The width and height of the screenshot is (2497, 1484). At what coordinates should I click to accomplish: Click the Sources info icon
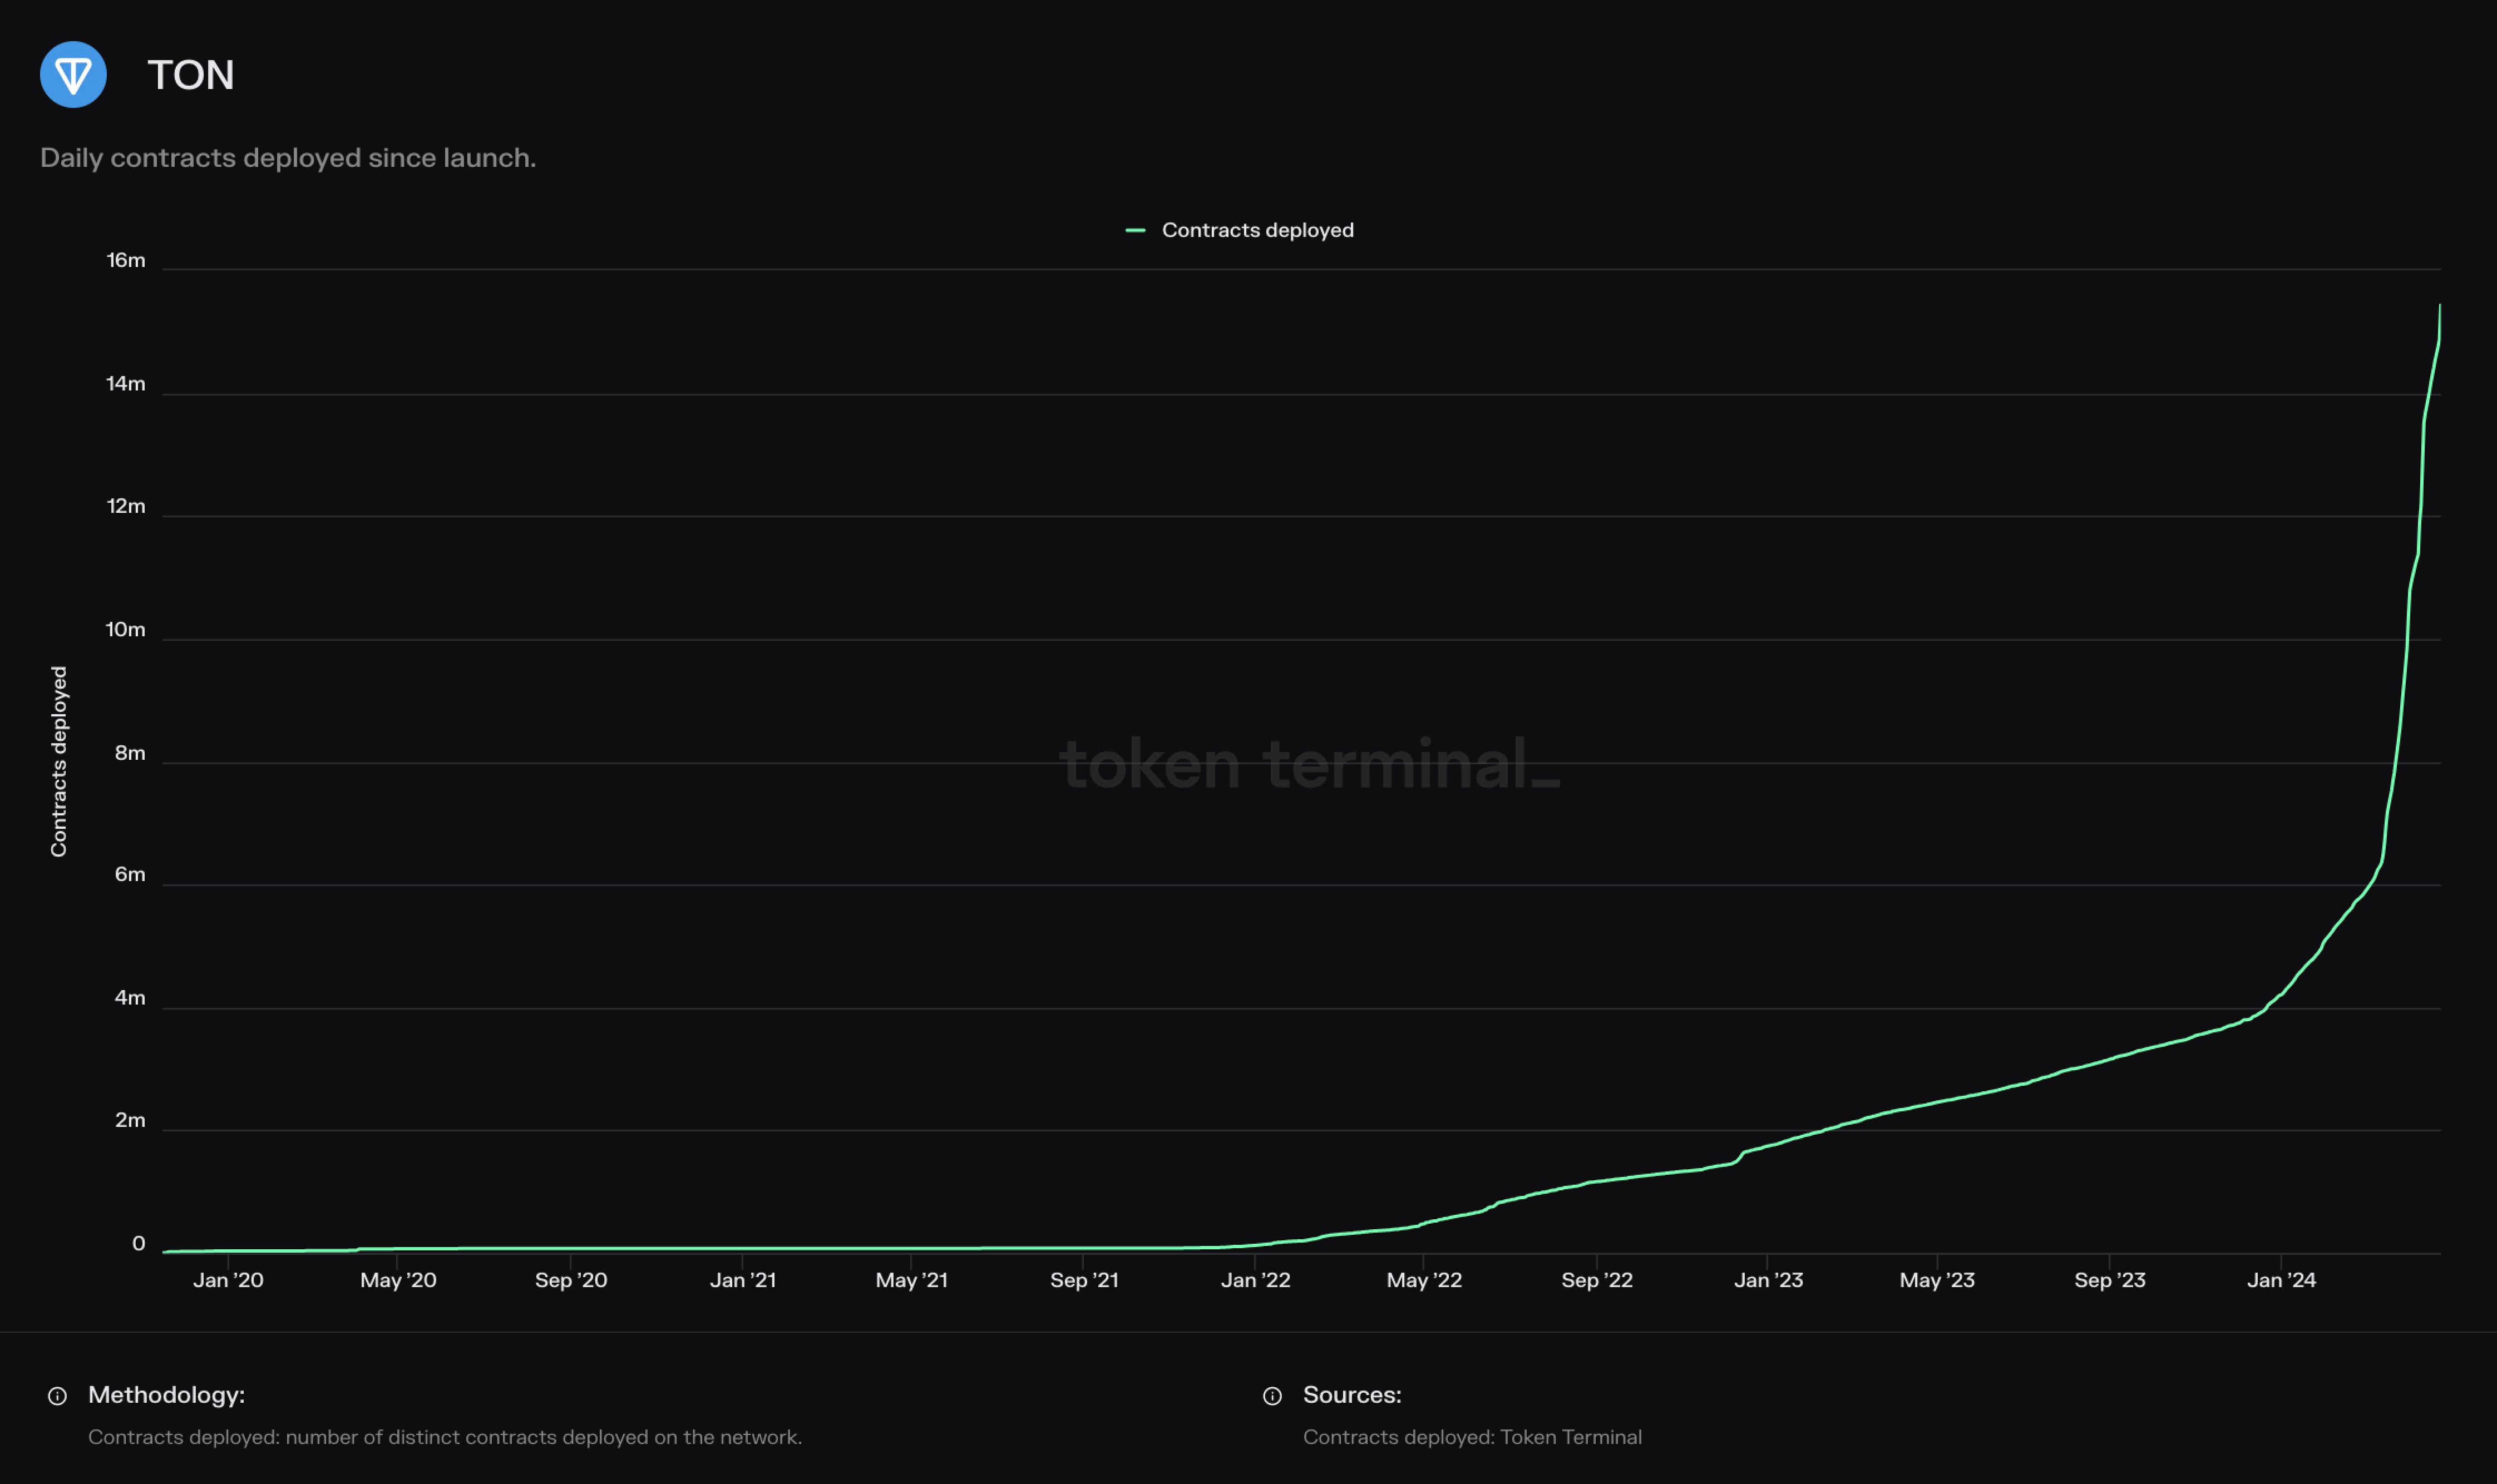coord(1272,1396)
